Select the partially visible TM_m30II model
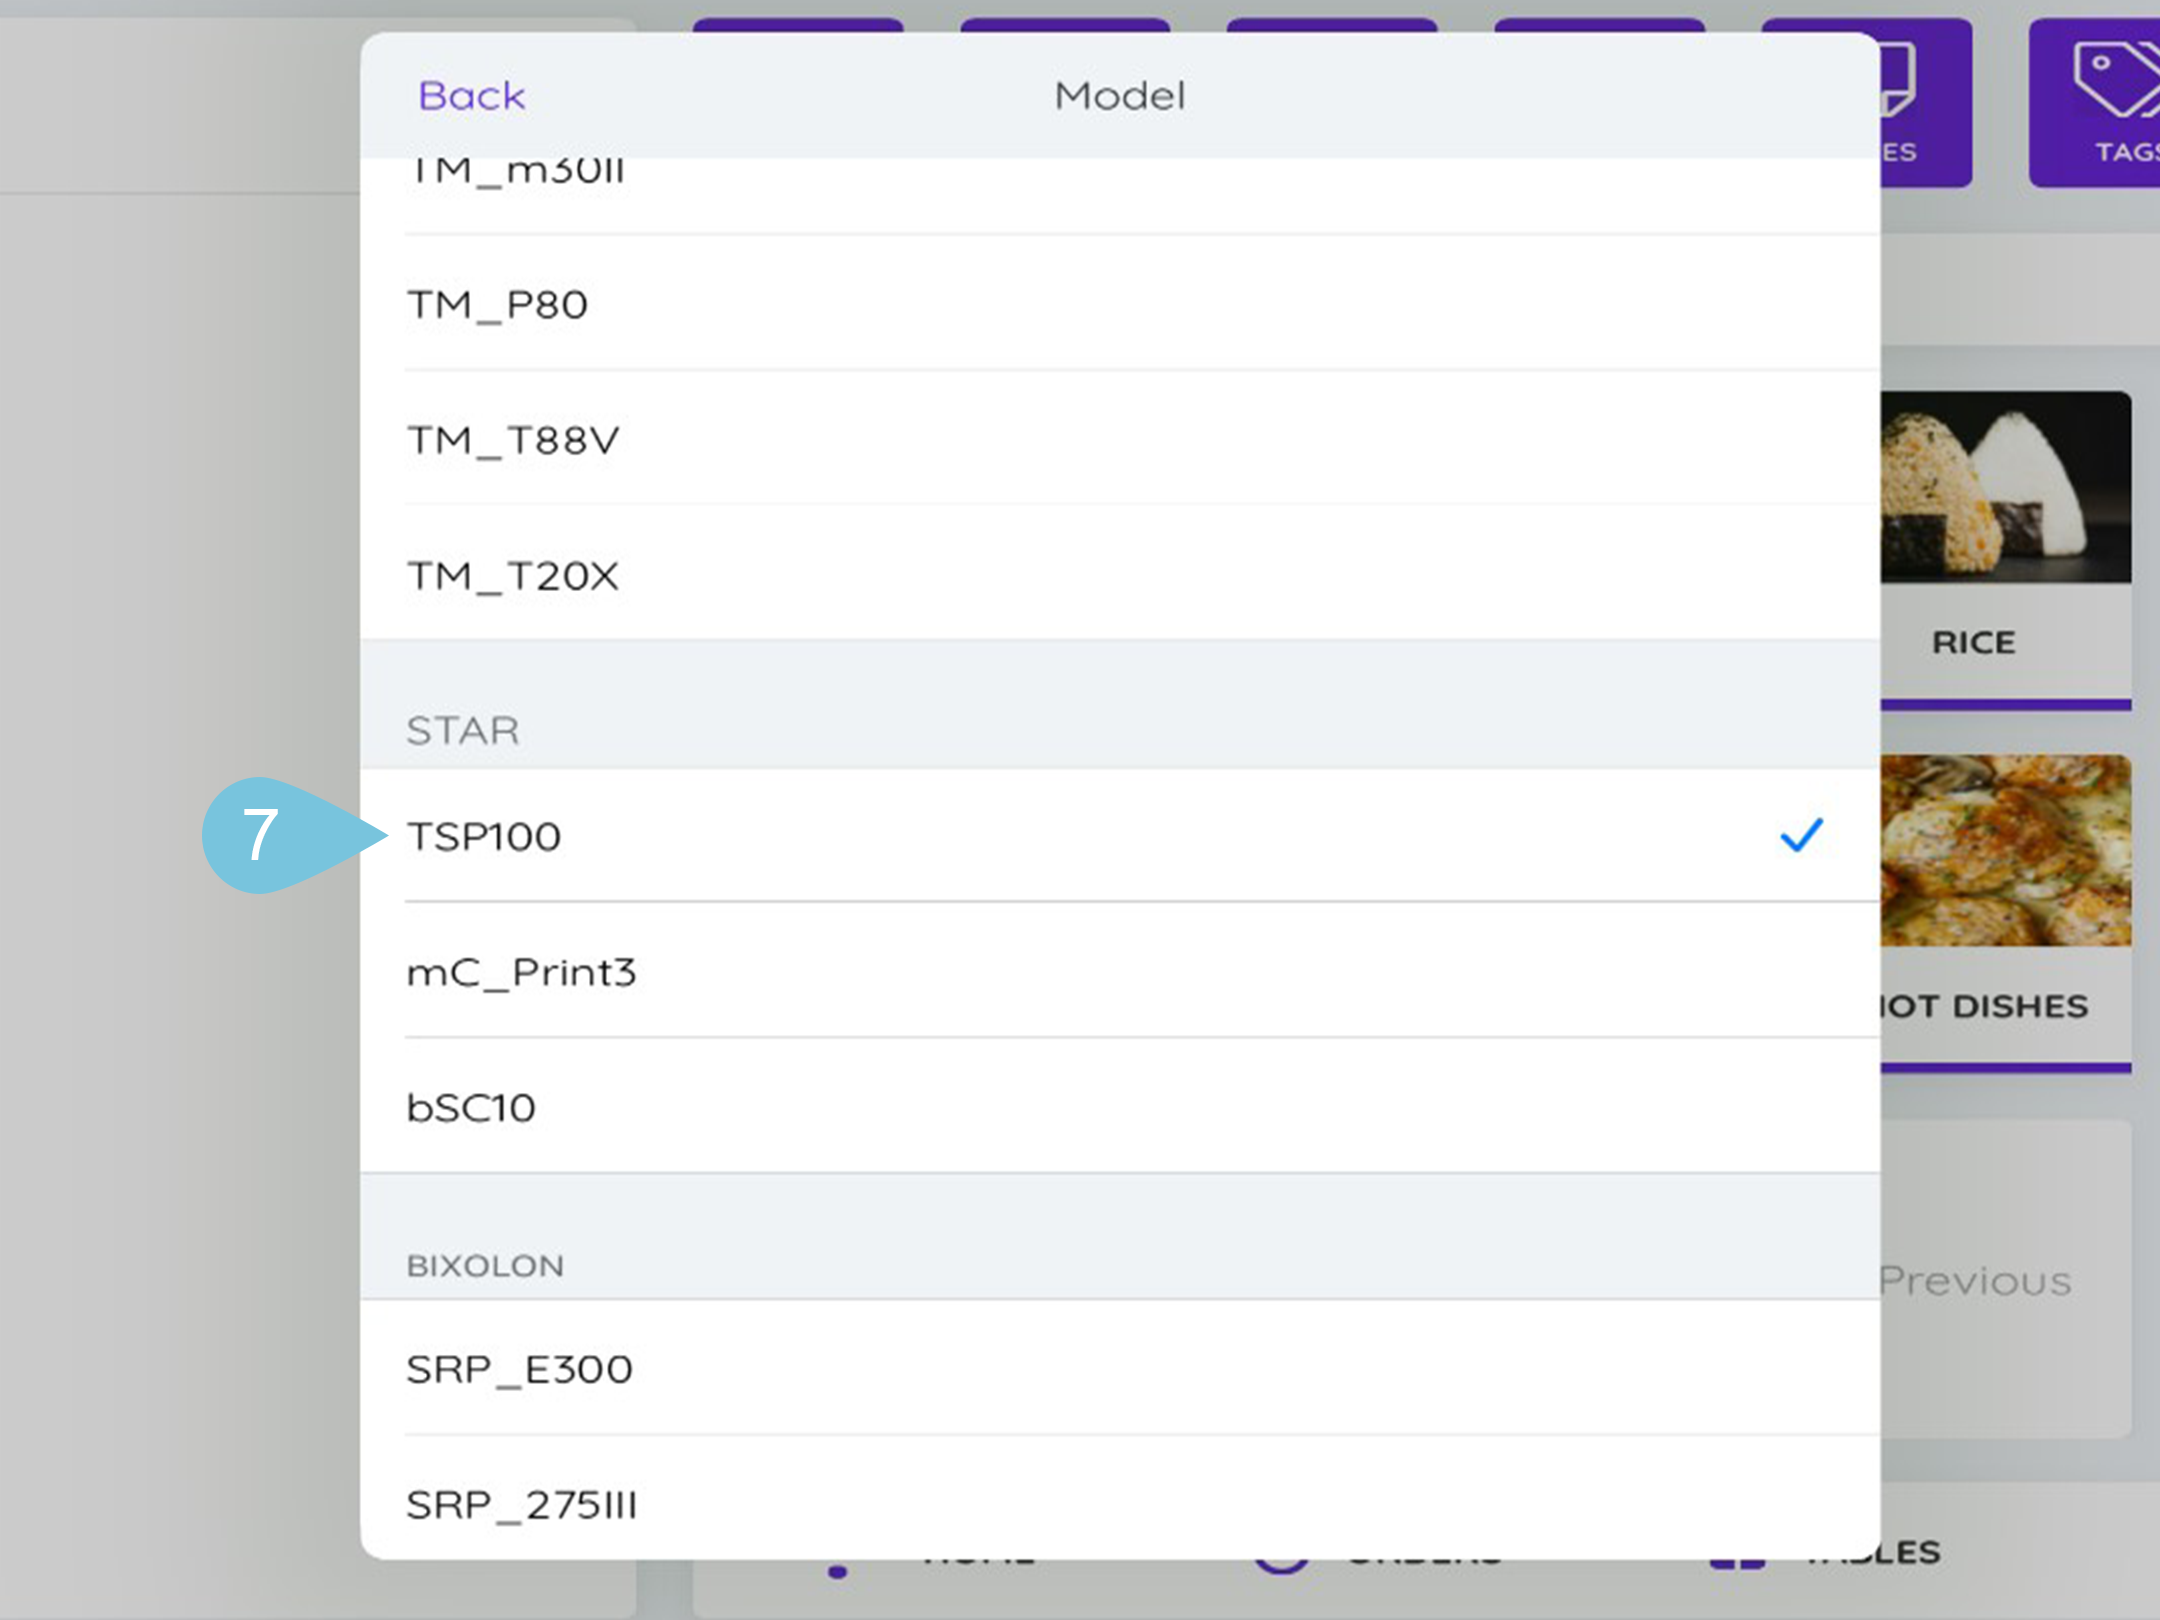This screenshot has height=1620, width=2160. [516, 176]
